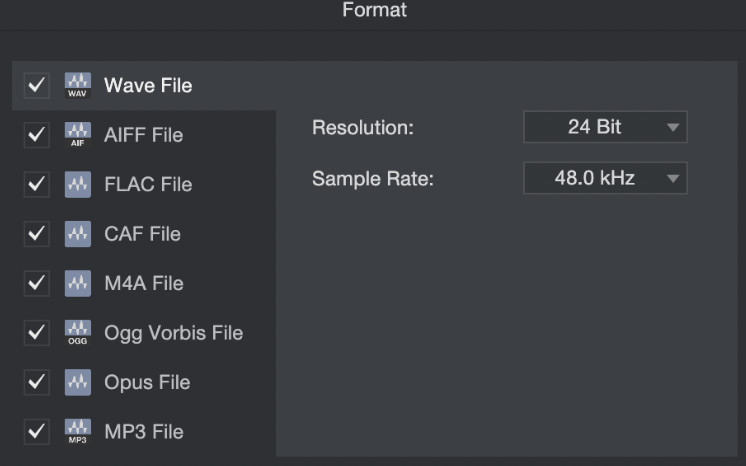Toggle the Ogg Vorbis File checkbox
The height and width of the screenshot is (466, 746).
tap(37, 333)
